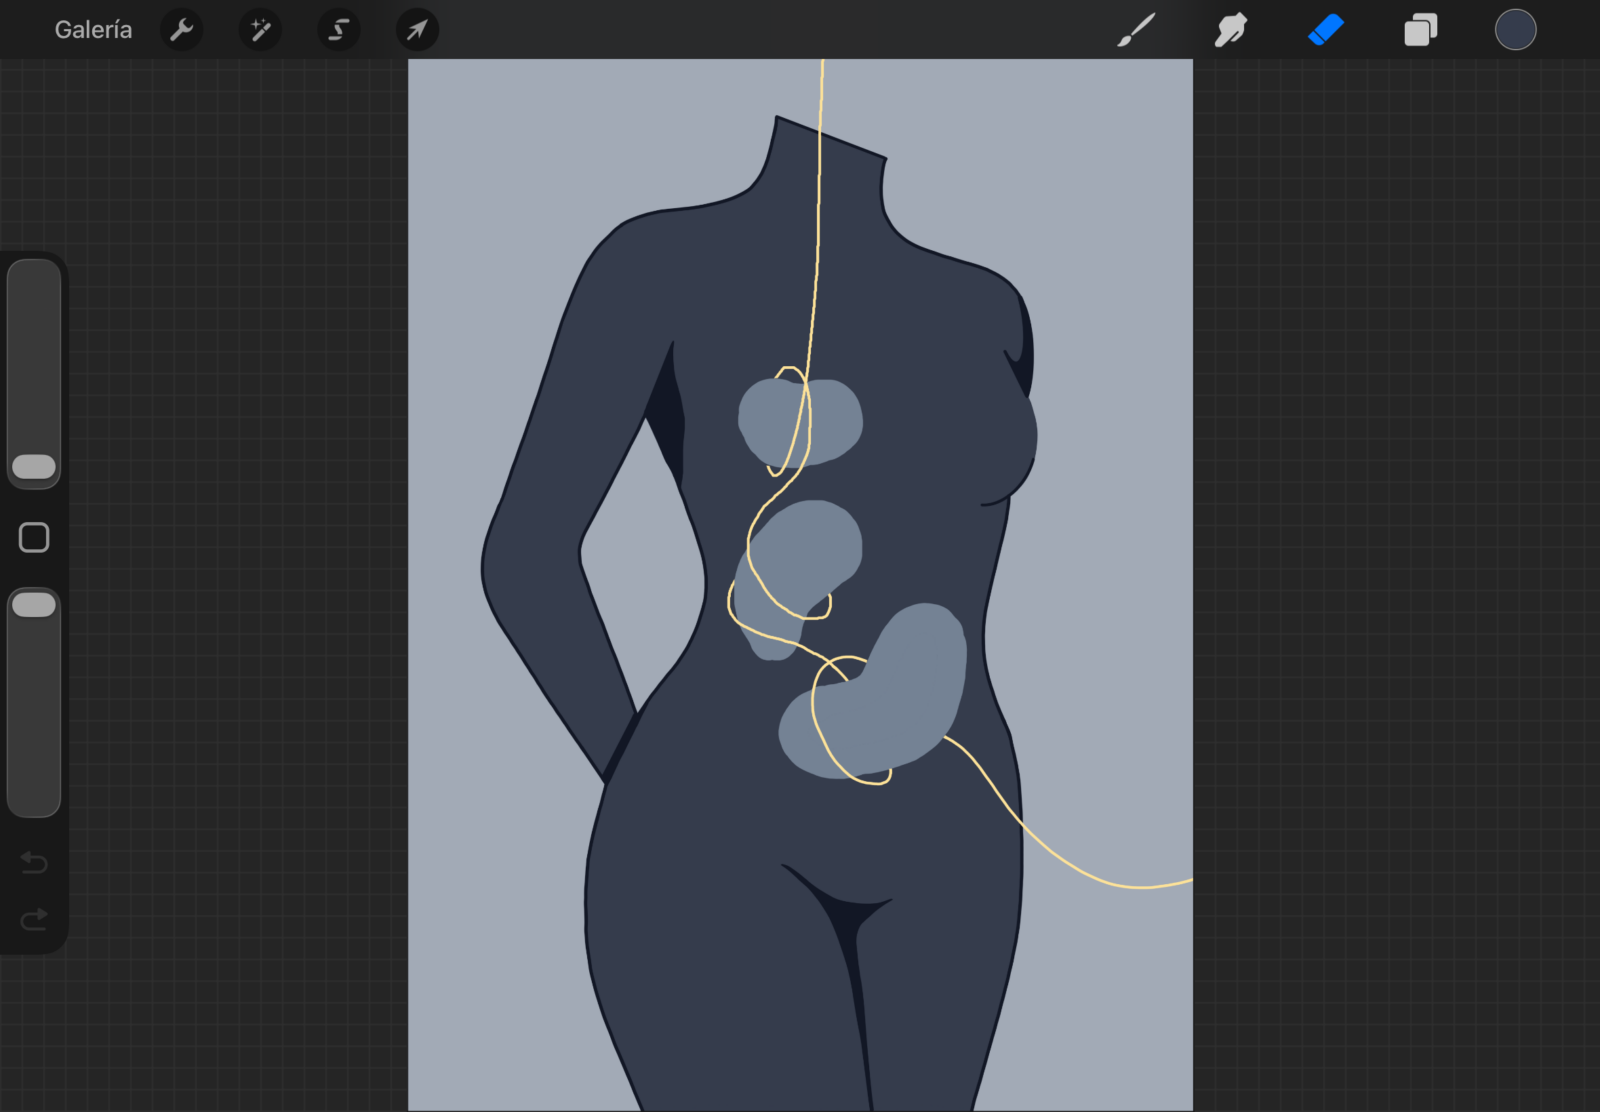Select the Brush tool
Viewport: 1600px width, 1112px height.
tap(1136, 30)
